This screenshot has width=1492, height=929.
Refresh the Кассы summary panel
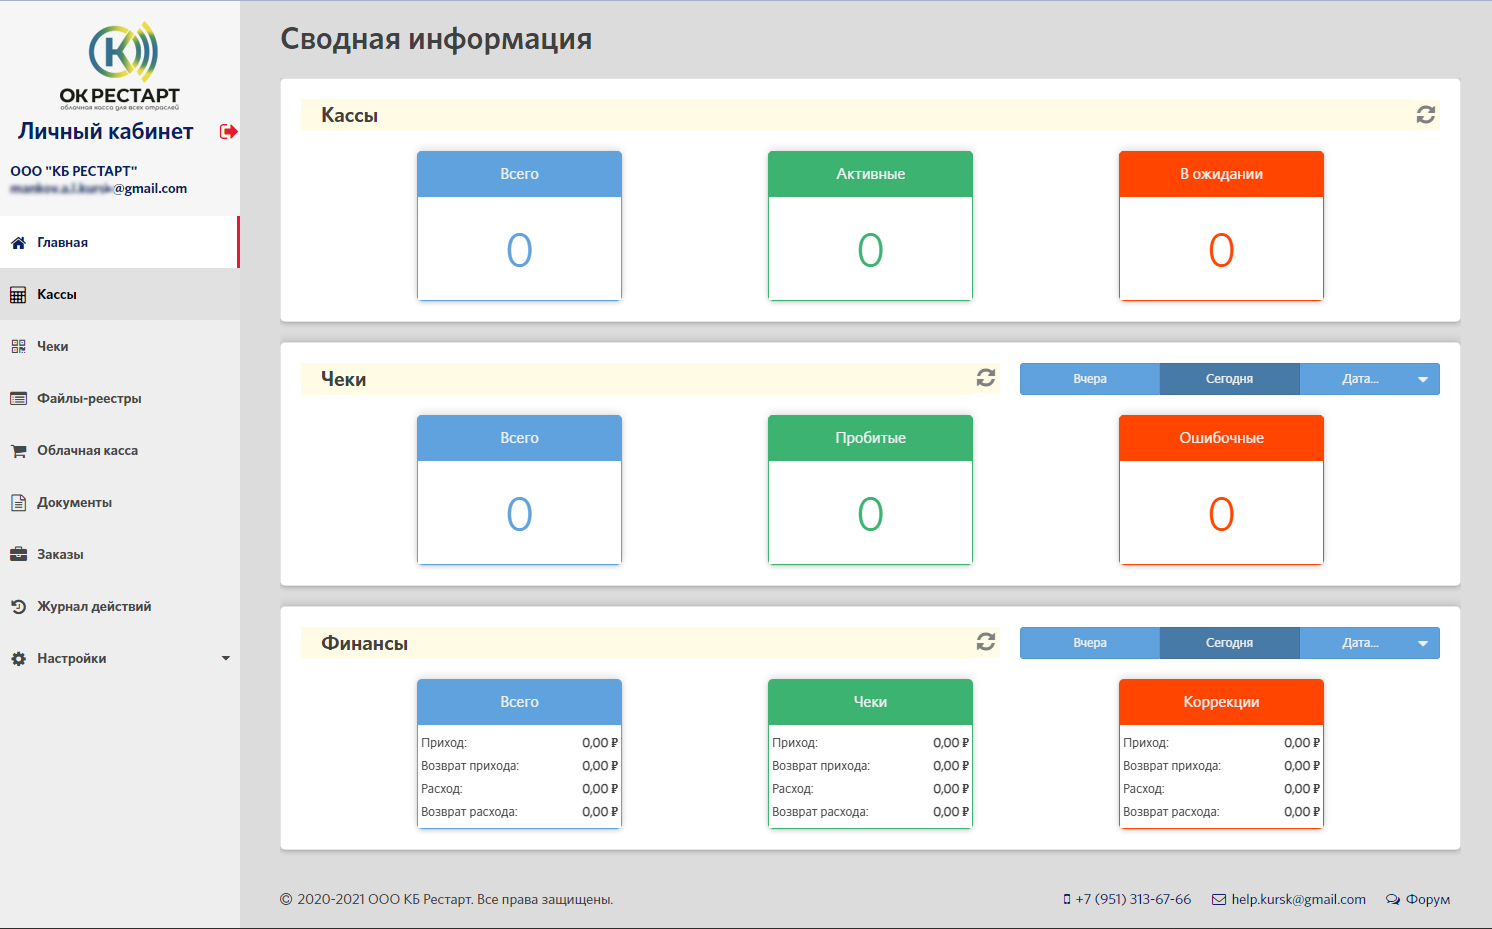pos(1427,114)
